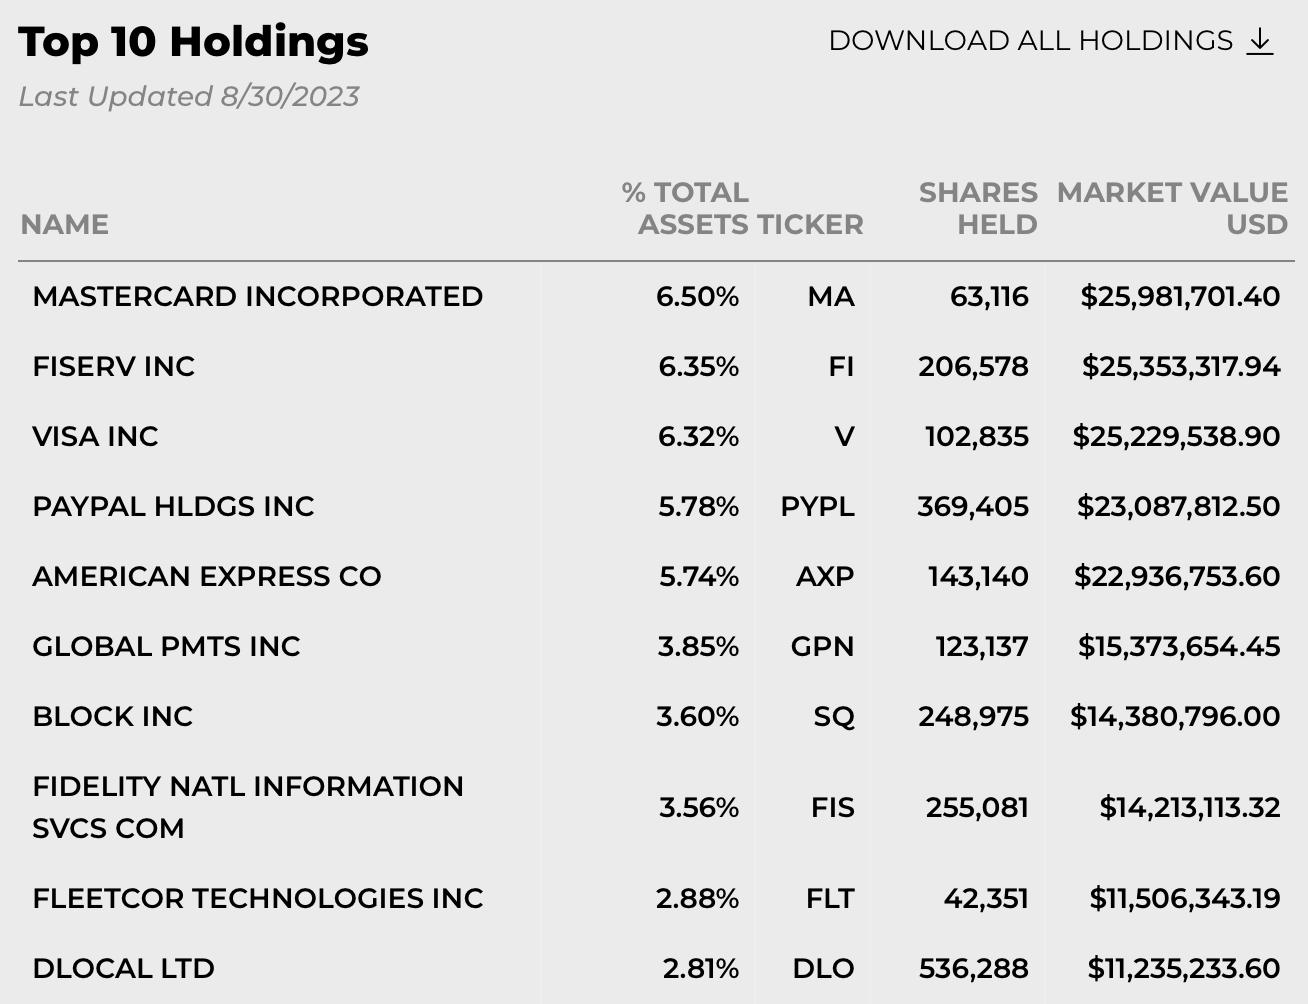Select the Last Updated 8/30/2023 text

point(189,96)
